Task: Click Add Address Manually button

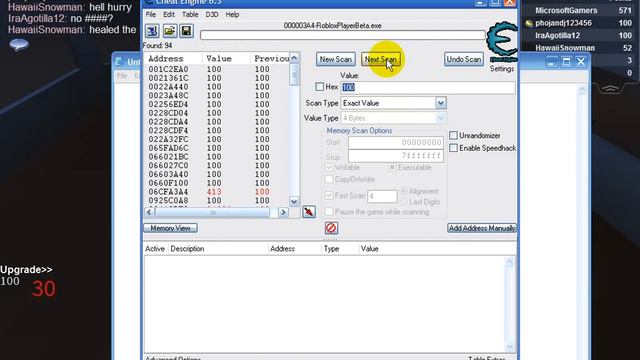Action: coord(482,228)
